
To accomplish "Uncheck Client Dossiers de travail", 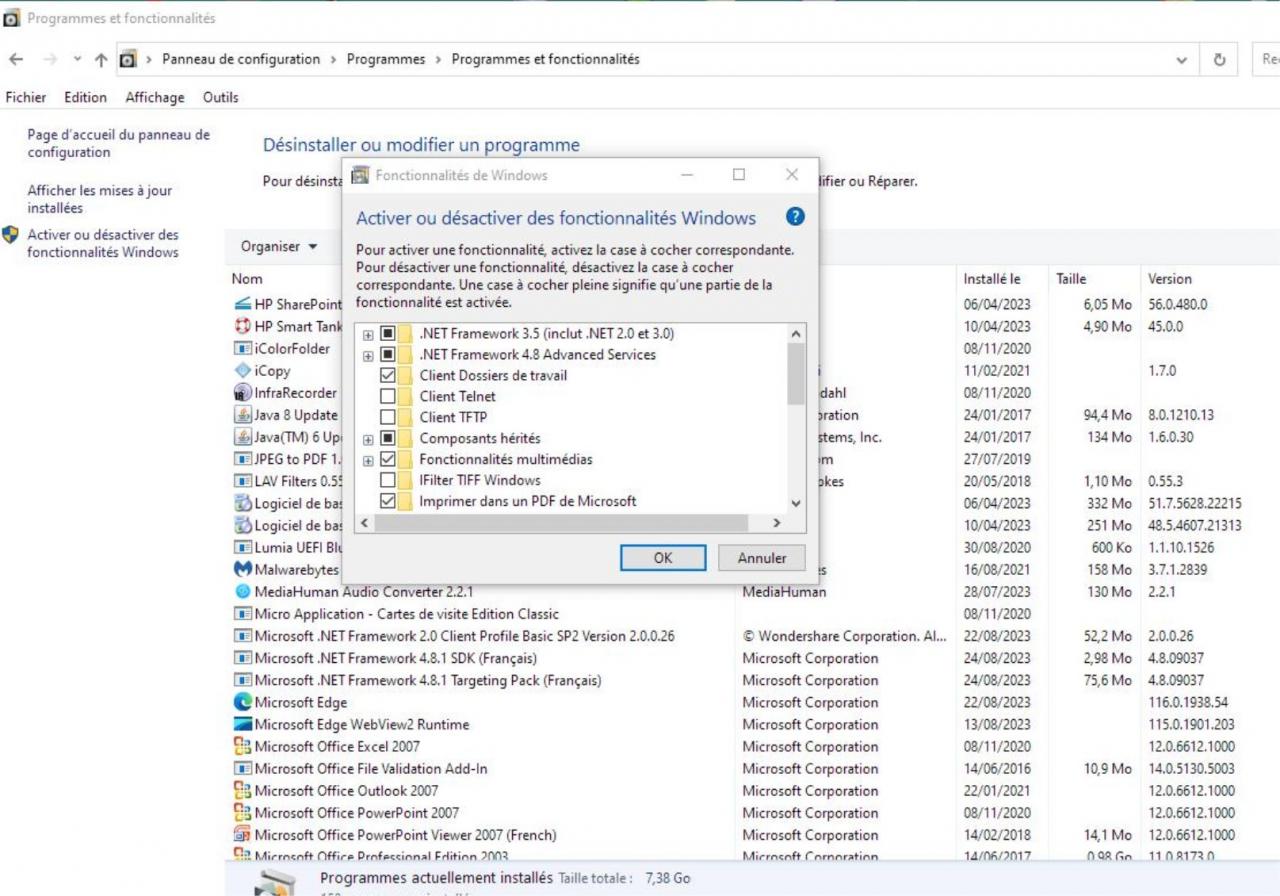I will [388, 375].
